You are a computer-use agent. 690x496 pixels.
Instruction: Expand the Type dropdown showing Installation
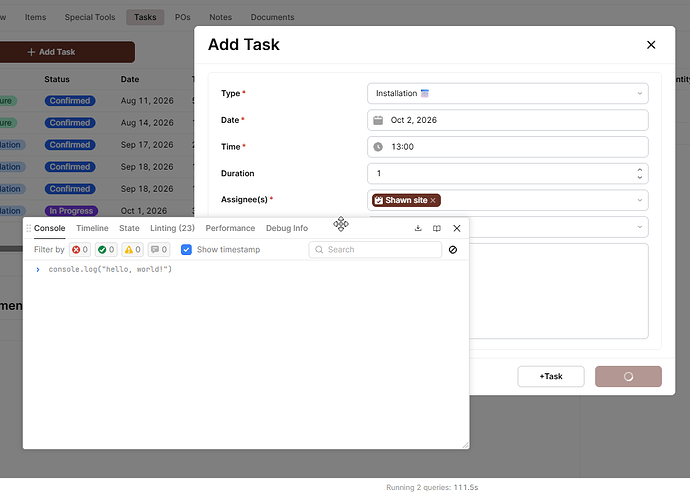[x=507, y=93]
